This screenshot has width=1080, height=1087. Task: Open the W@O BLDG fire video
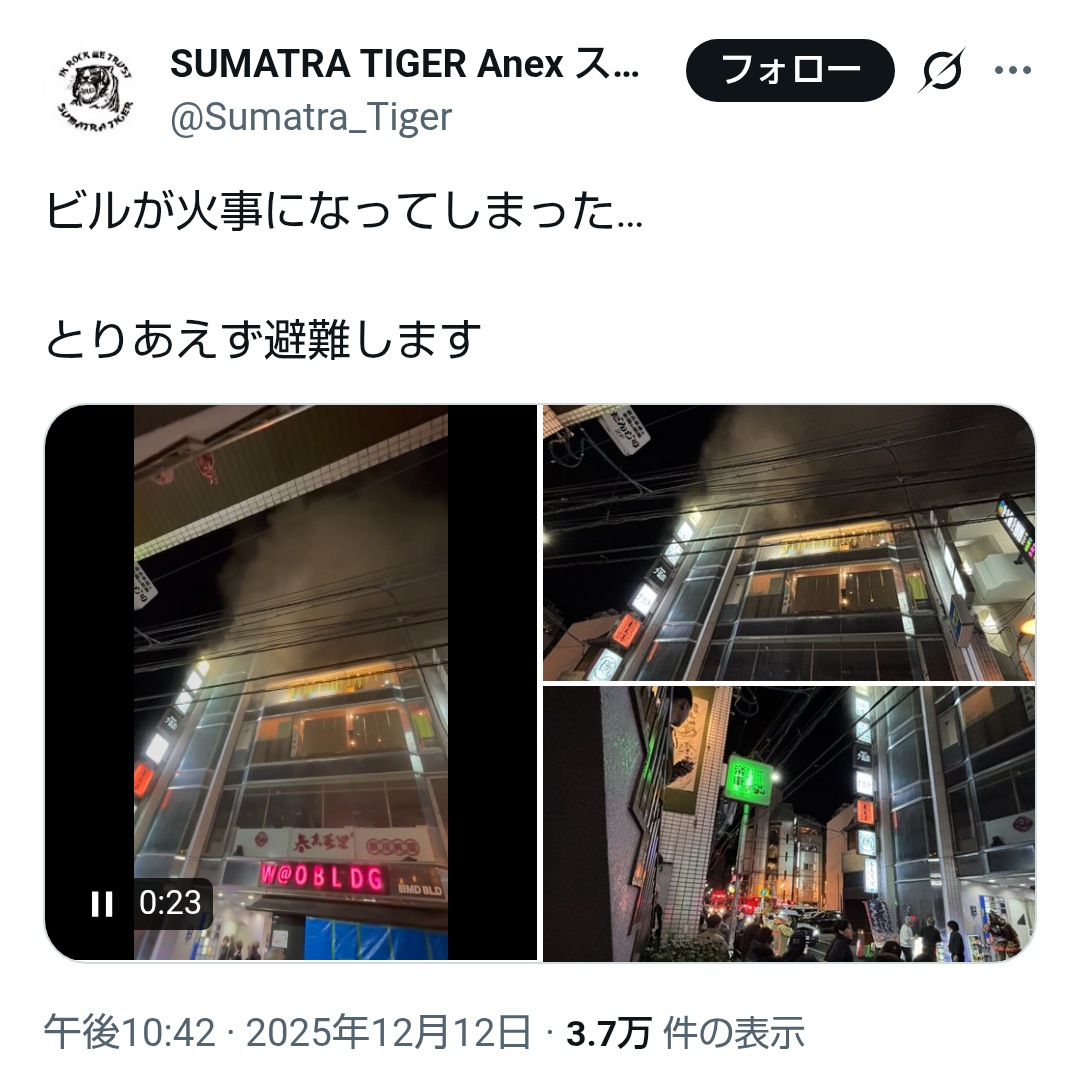(291, 683)
